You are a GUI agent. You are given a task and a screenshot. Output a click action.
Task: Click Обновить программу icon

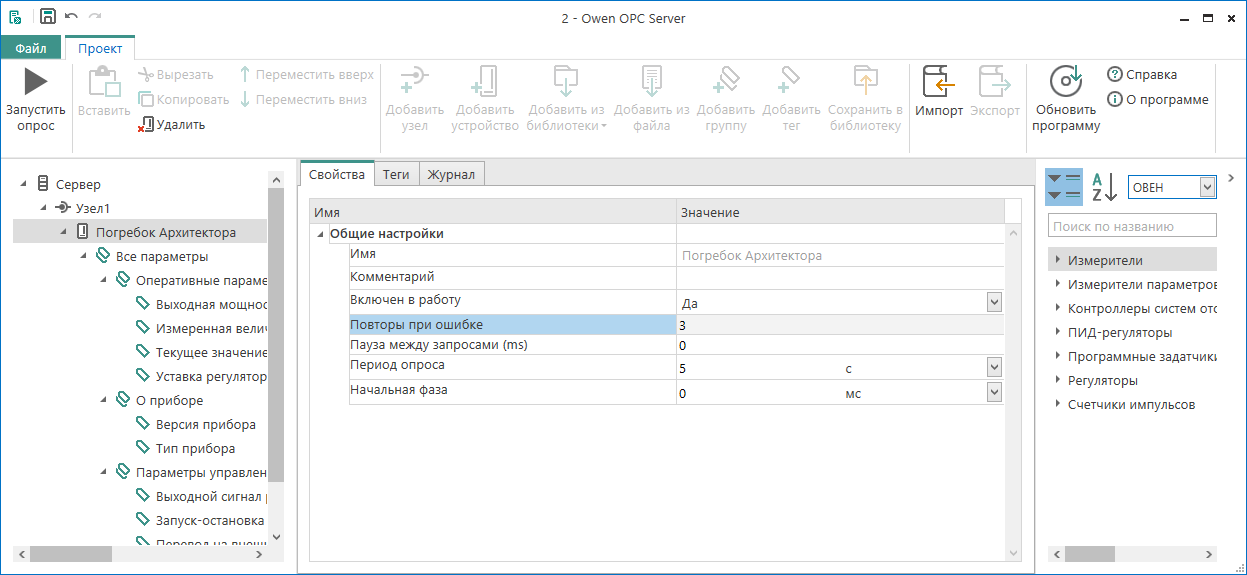point(1065,82)
